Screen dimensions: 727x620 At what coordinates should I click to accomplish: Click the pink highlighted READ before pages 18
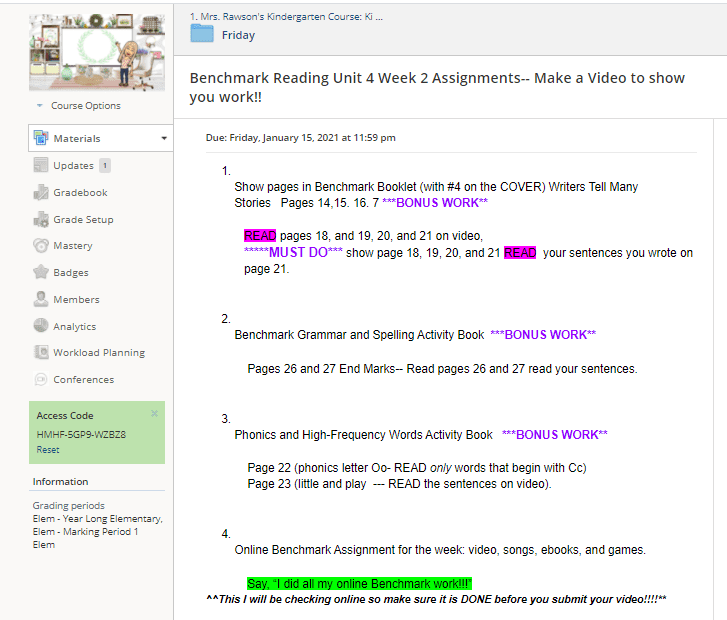260,236
